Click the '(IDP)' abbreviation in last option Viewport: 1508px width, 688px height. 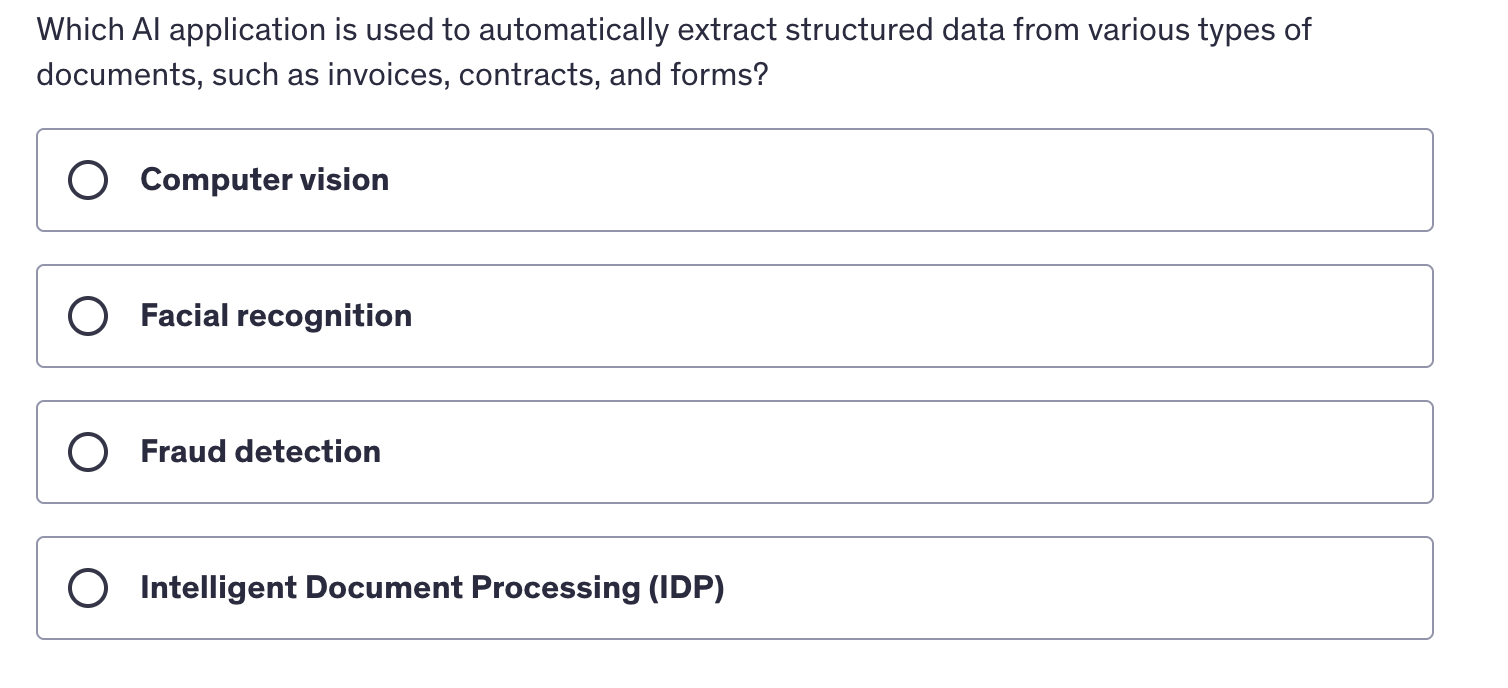(687, 588)
